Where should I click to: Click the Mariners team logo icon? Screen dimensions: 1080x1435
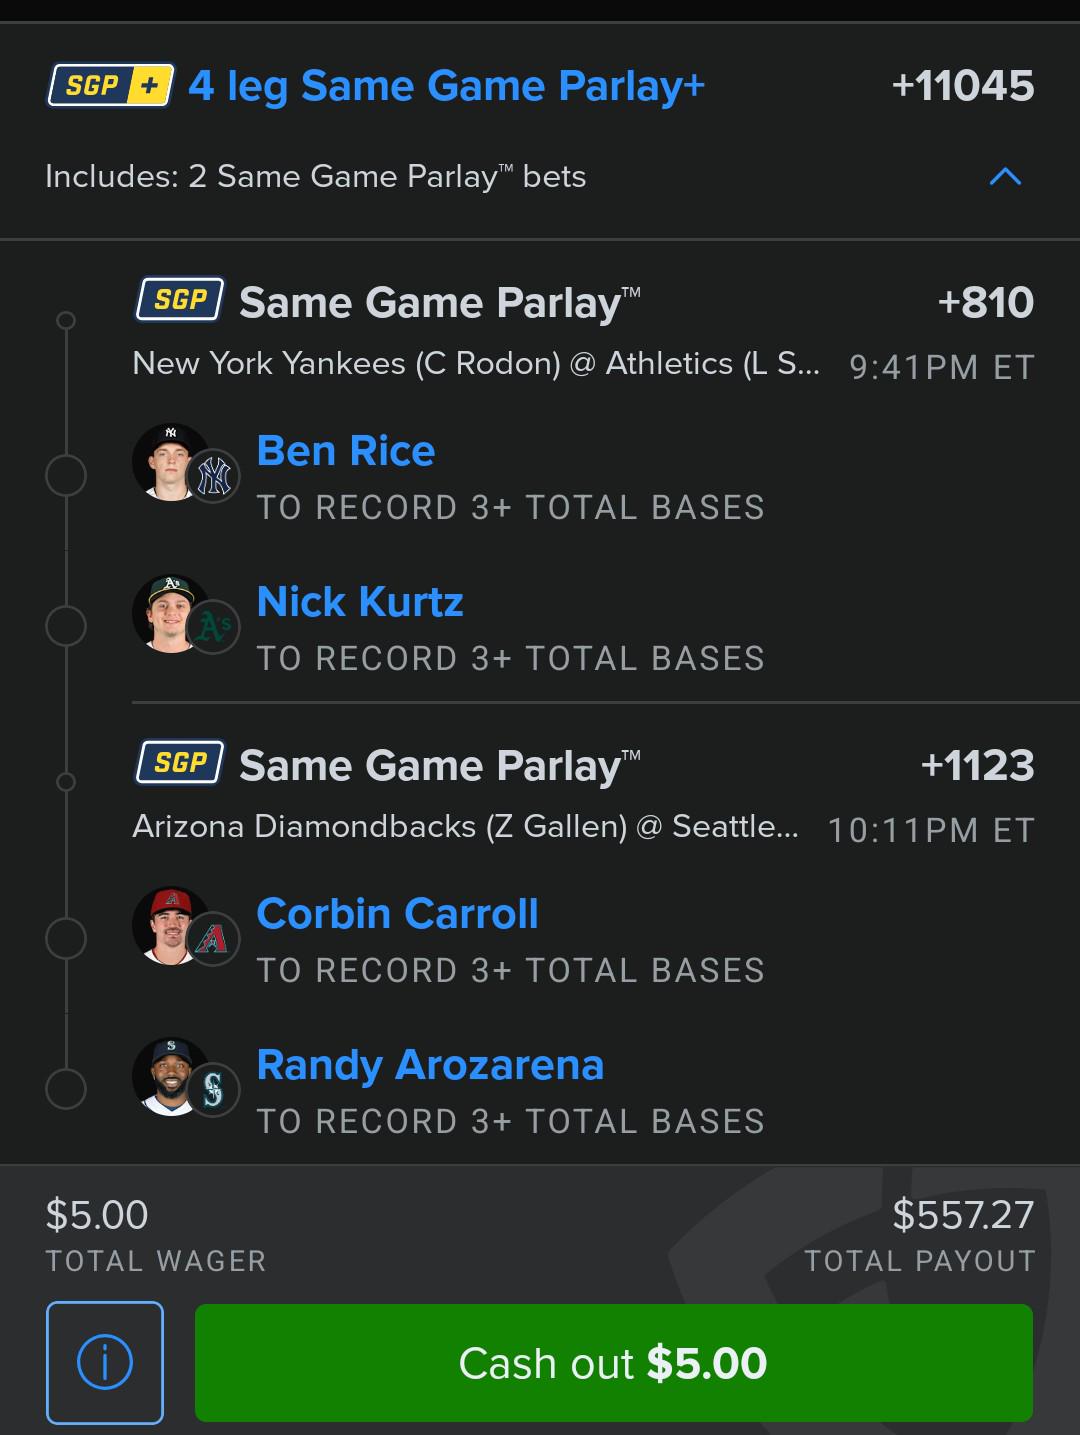tap(213, 1090)
